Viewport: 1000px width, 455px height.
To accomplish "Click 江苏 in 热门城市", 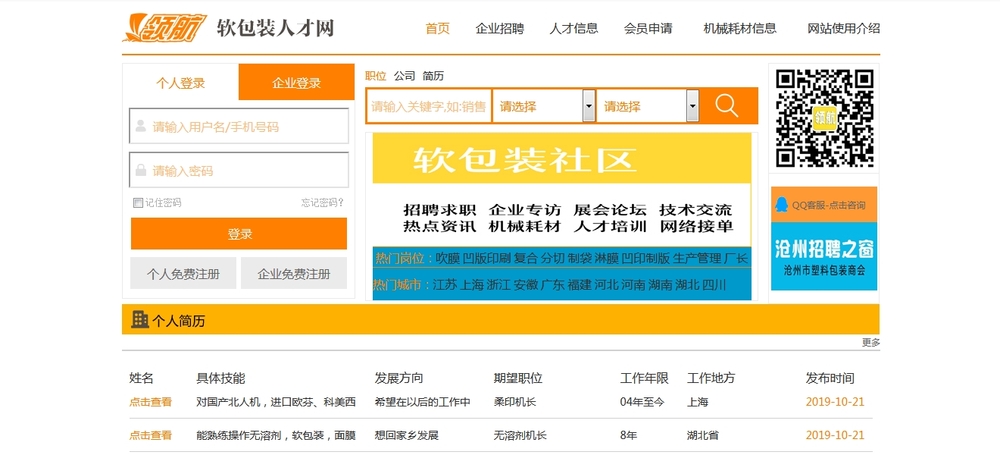I will pos(445,285).
